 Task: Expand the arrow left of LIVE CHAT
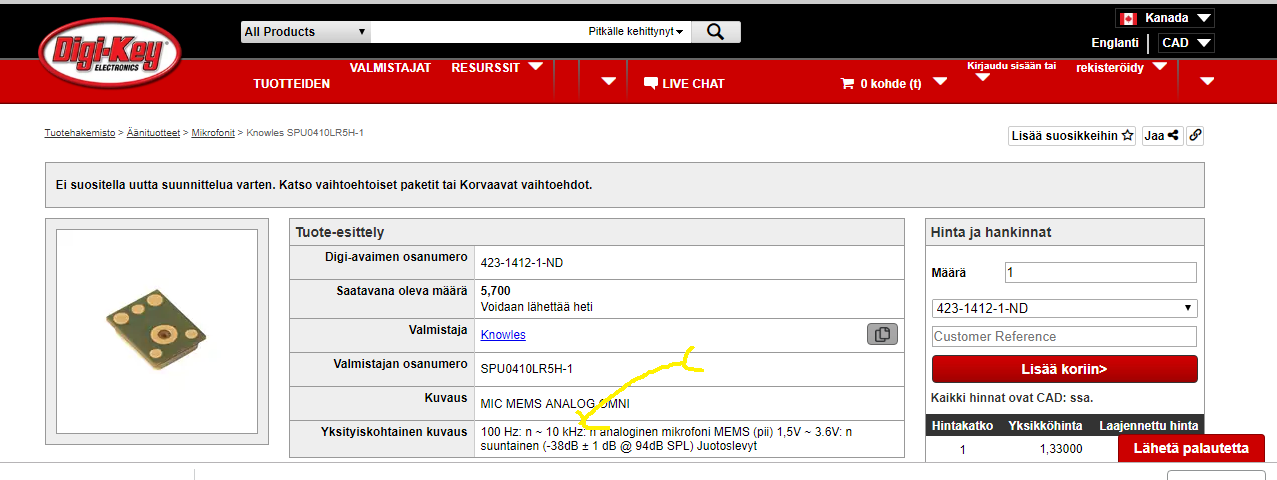pos(608,82)
